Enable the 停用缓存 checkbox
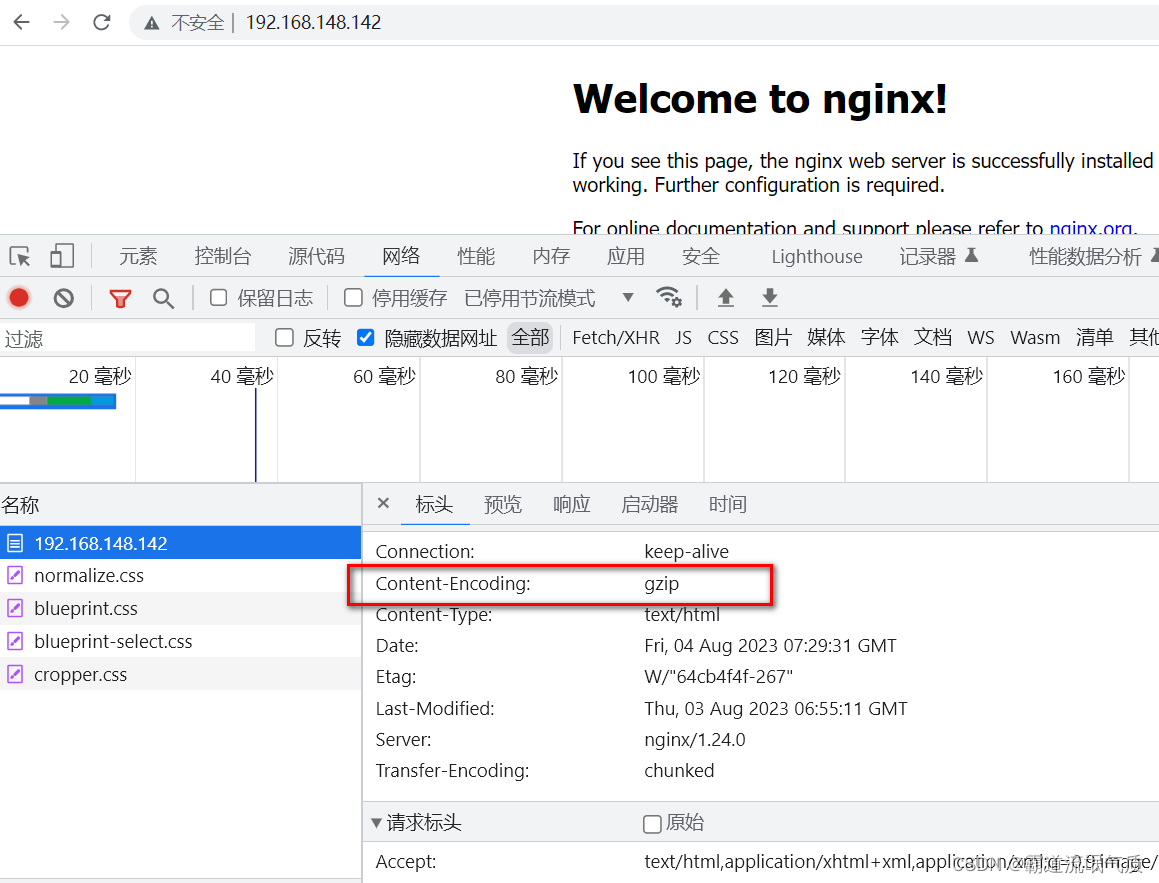The image size is (1159, 883). [x=352, y=297]
